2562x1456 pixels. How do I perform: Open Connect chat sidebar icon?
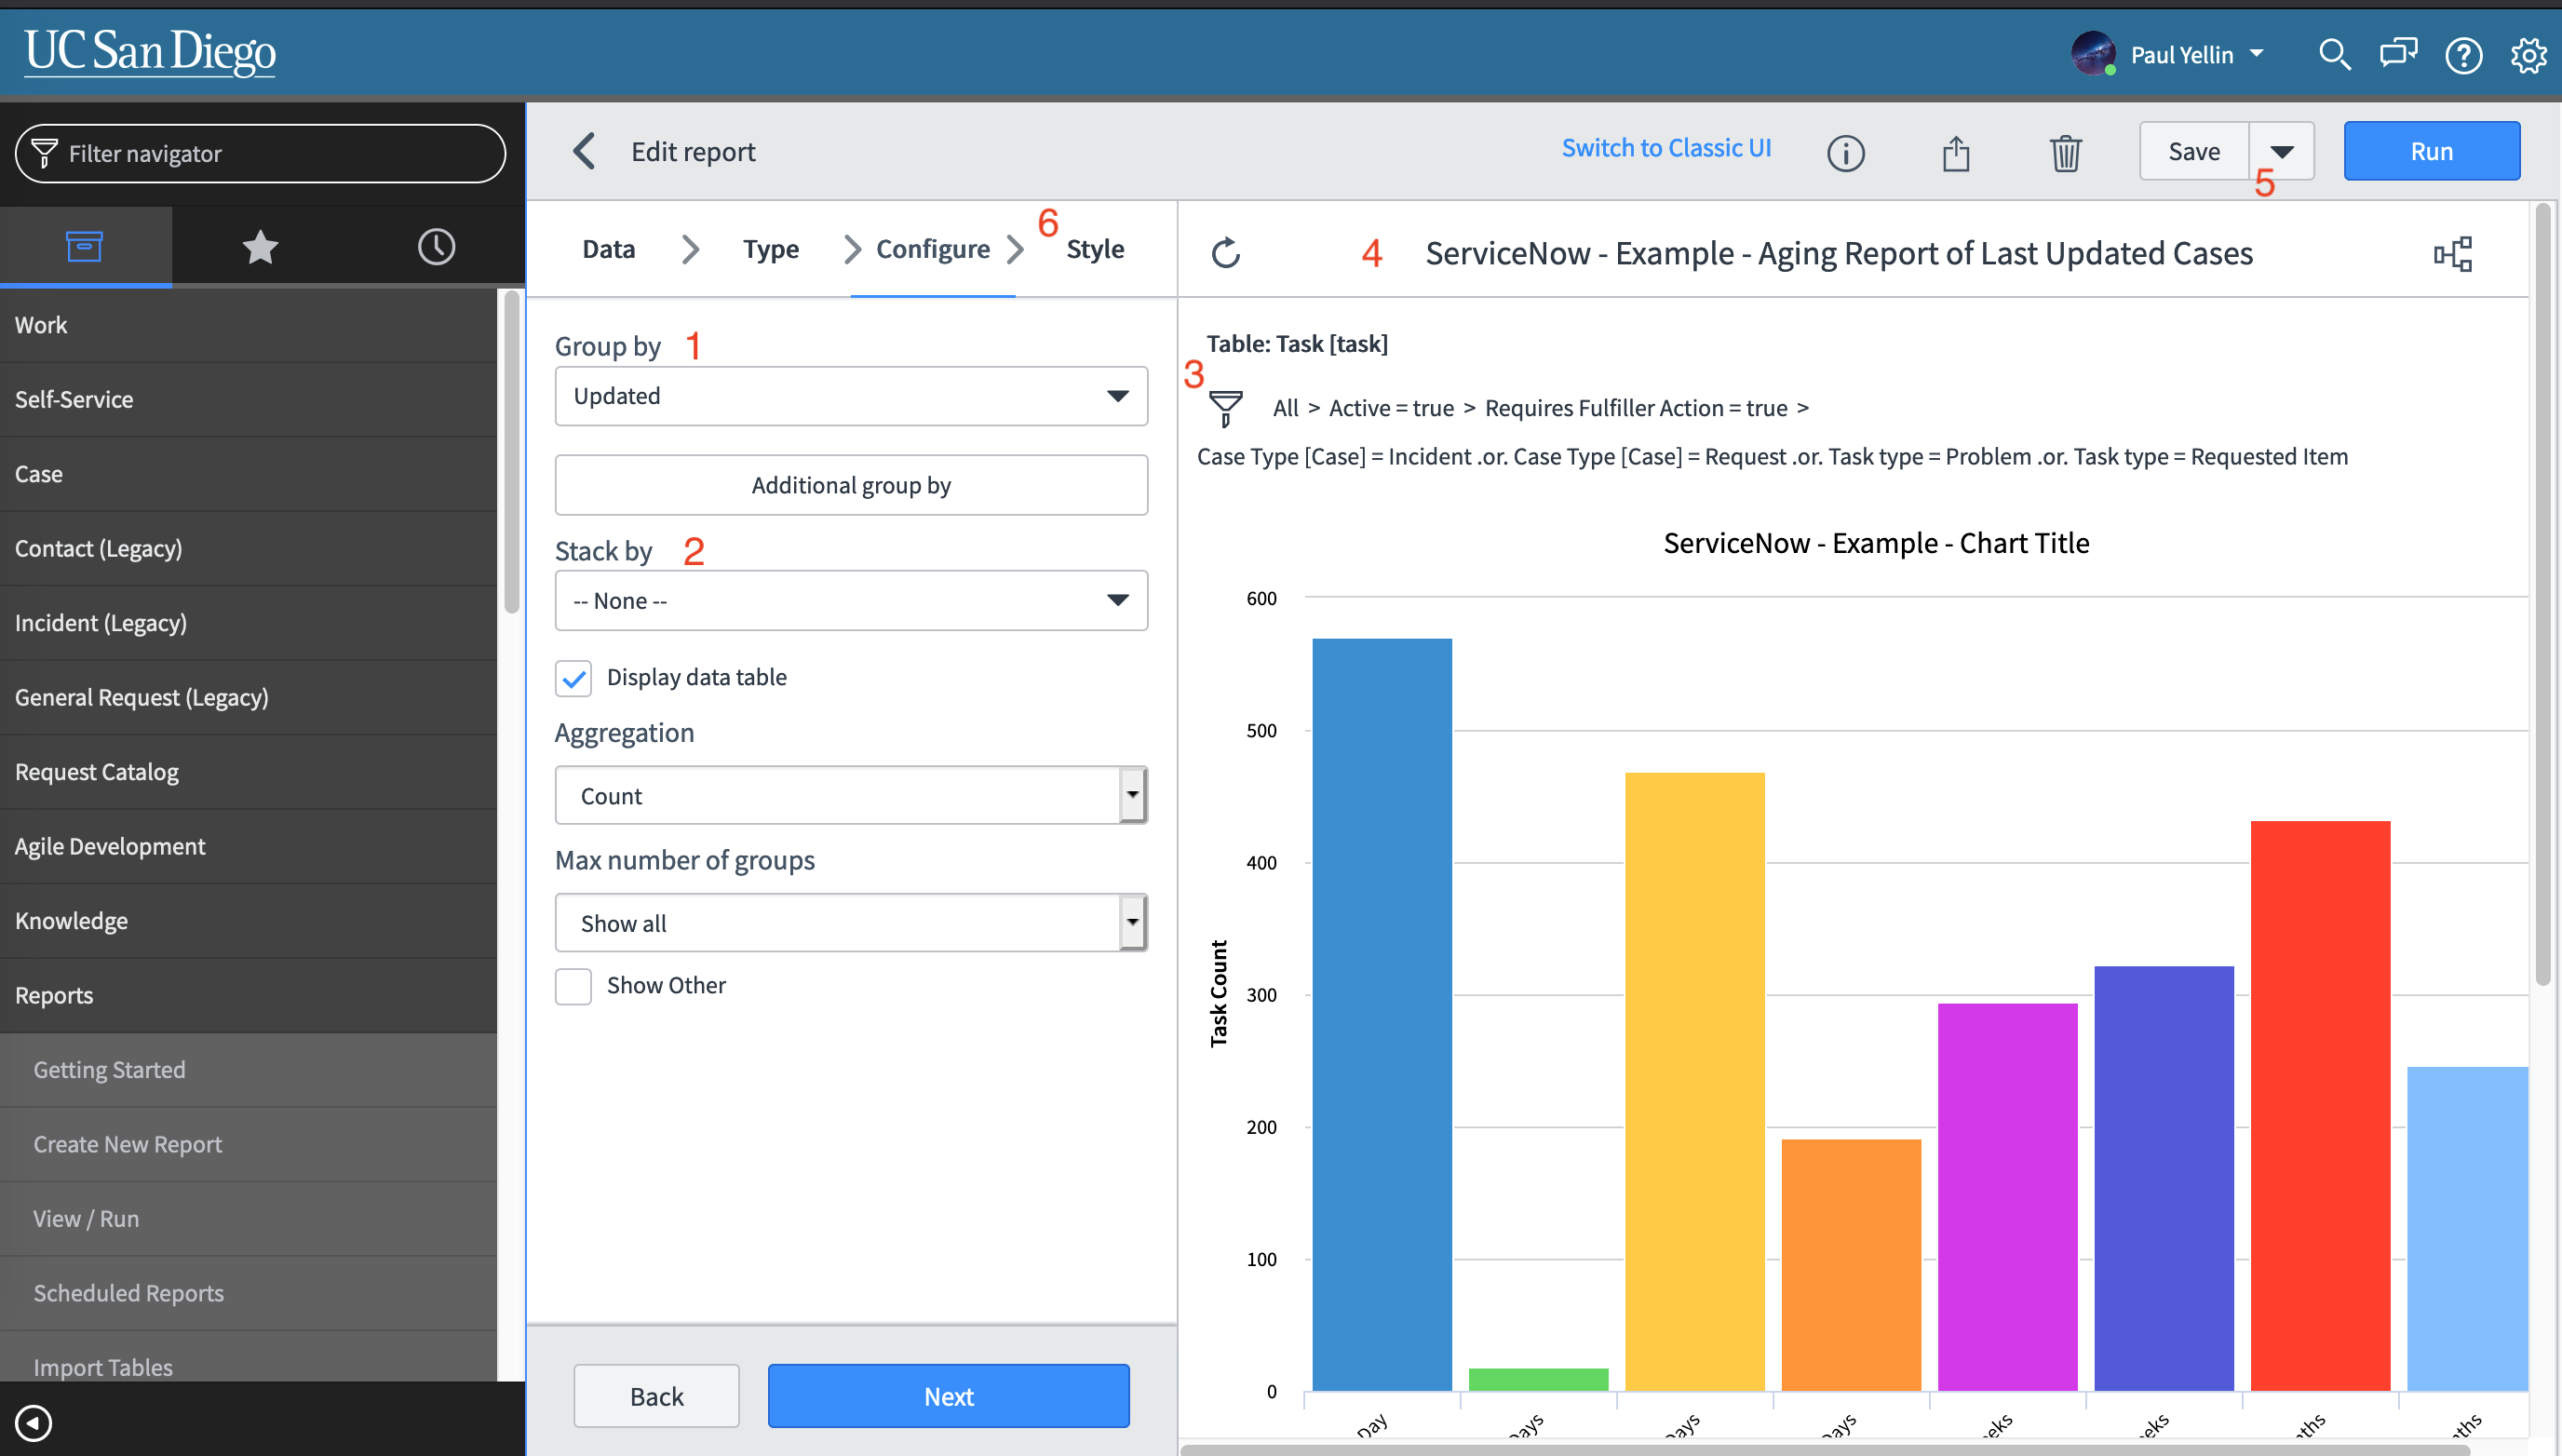[x=2398, y=53]
